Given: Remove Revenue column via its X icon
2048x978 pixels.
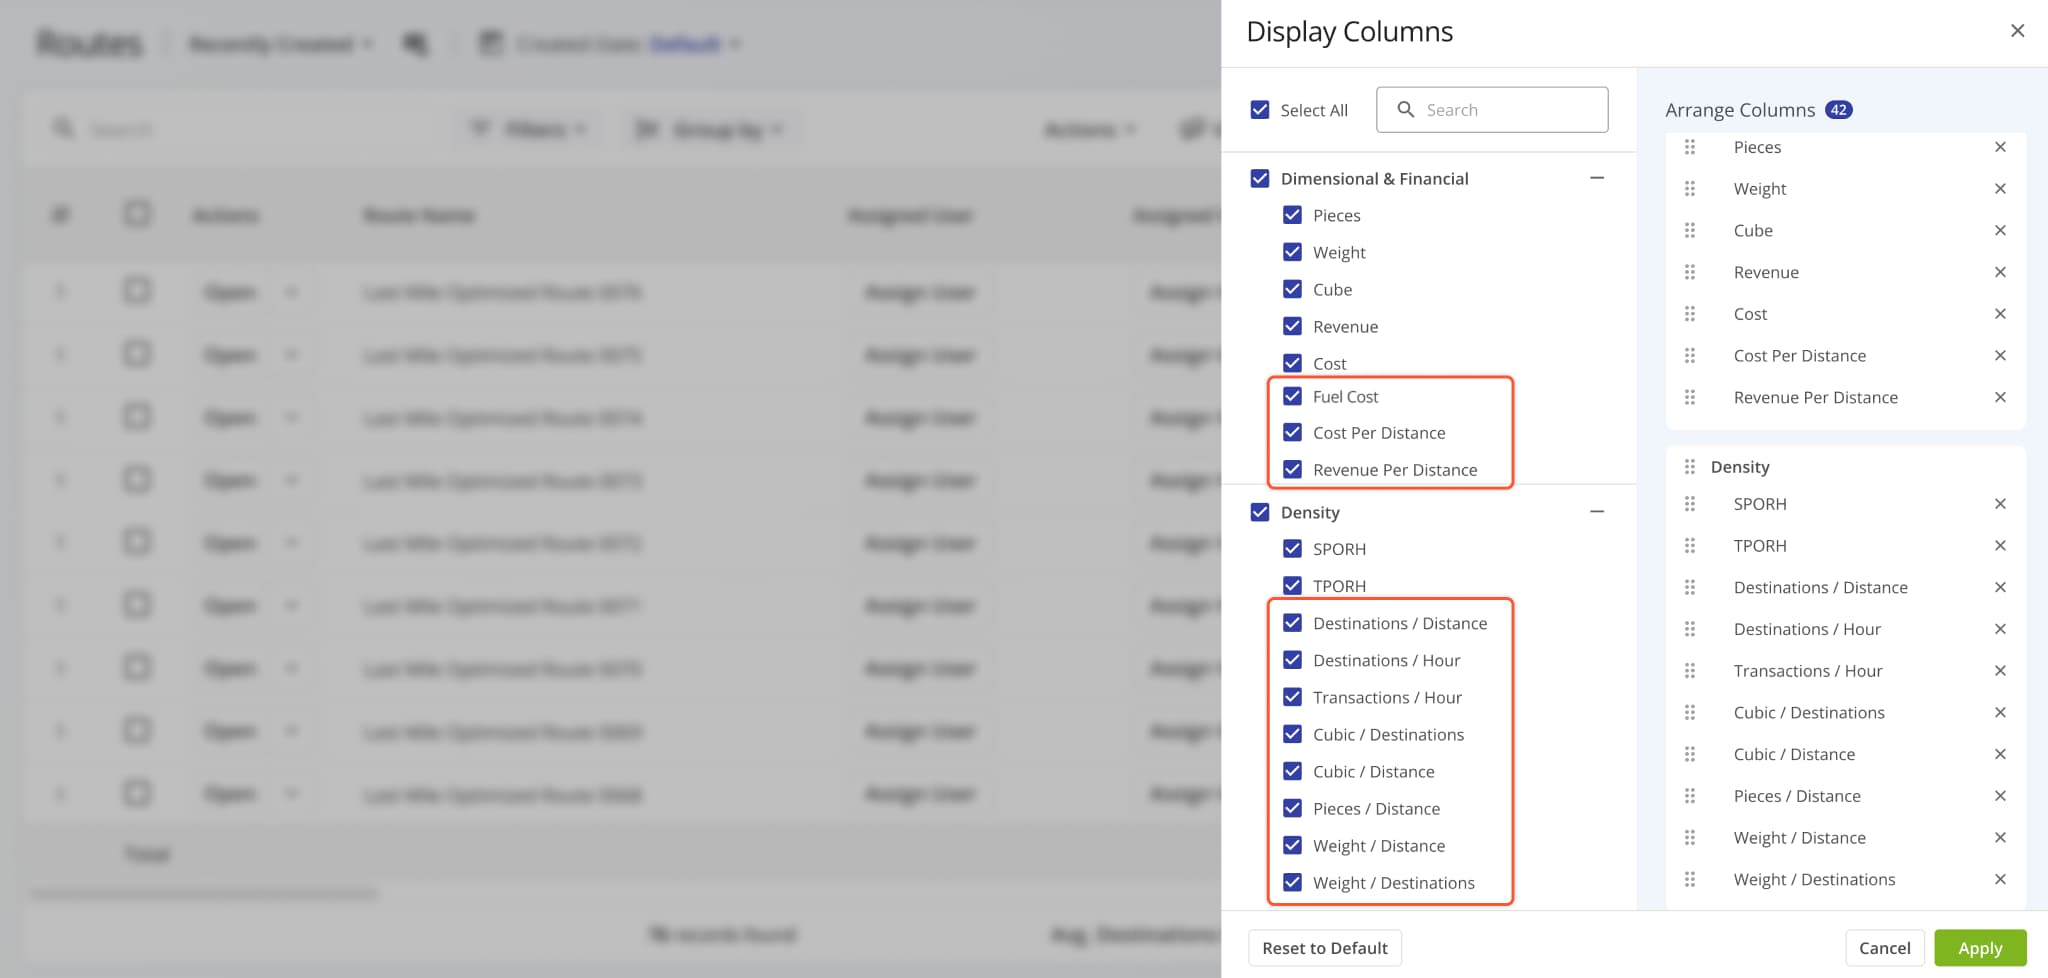Looking at the screenshot, I should click(2000, 272).
